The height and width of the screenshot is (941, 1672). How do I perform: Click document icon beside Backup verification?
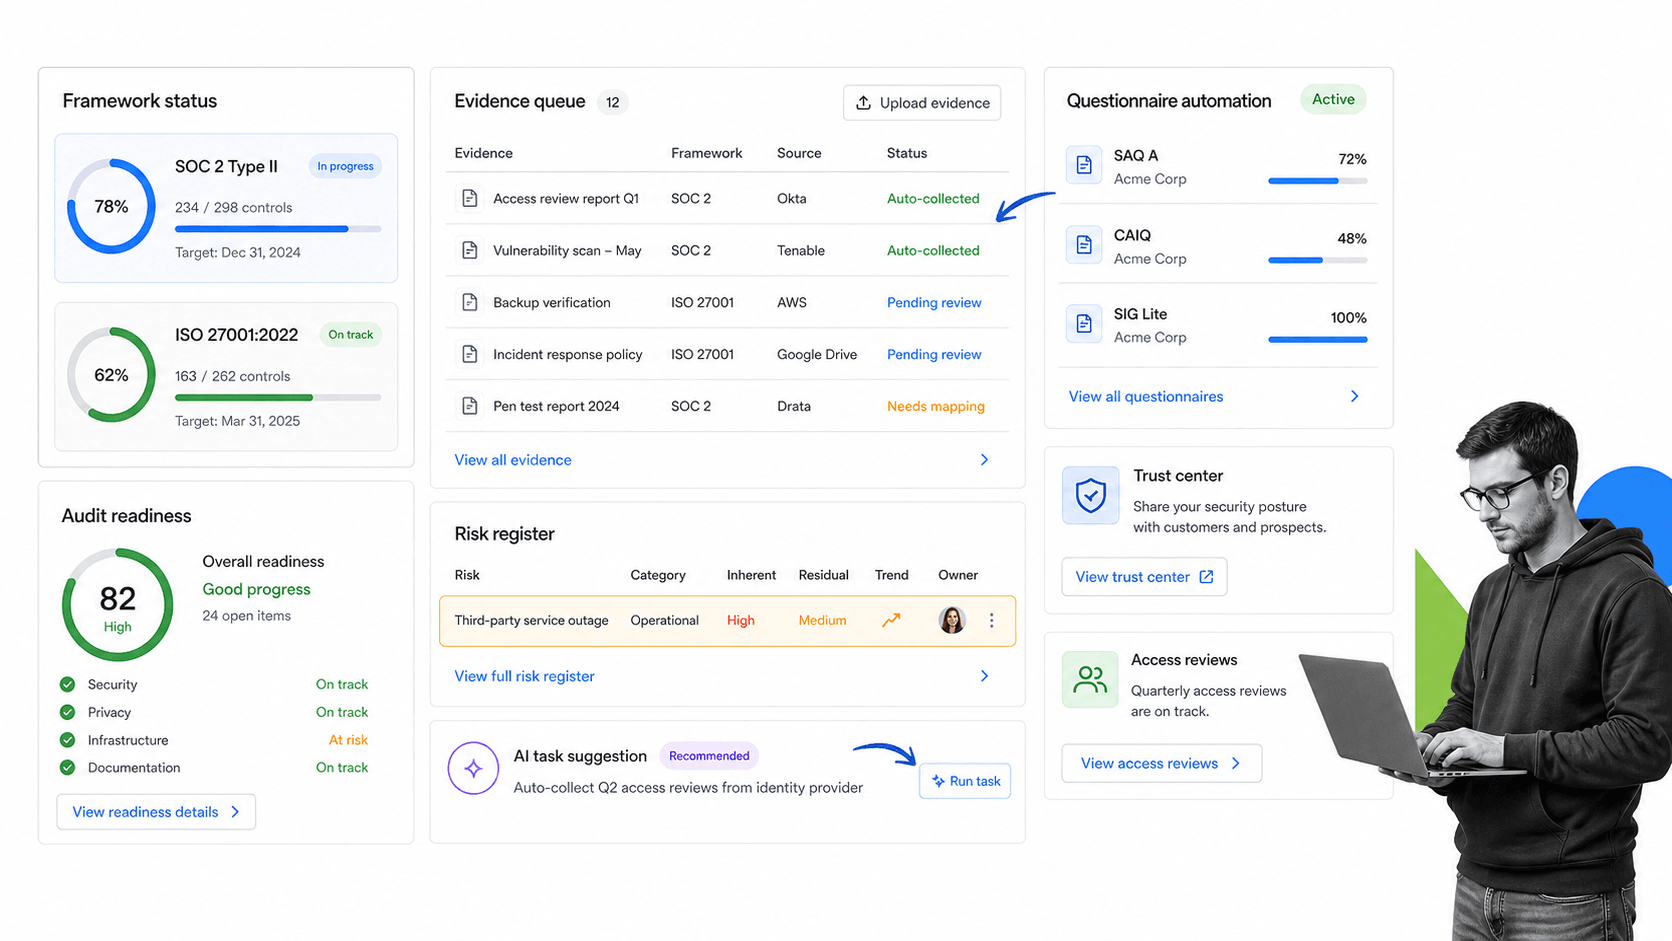469,302
